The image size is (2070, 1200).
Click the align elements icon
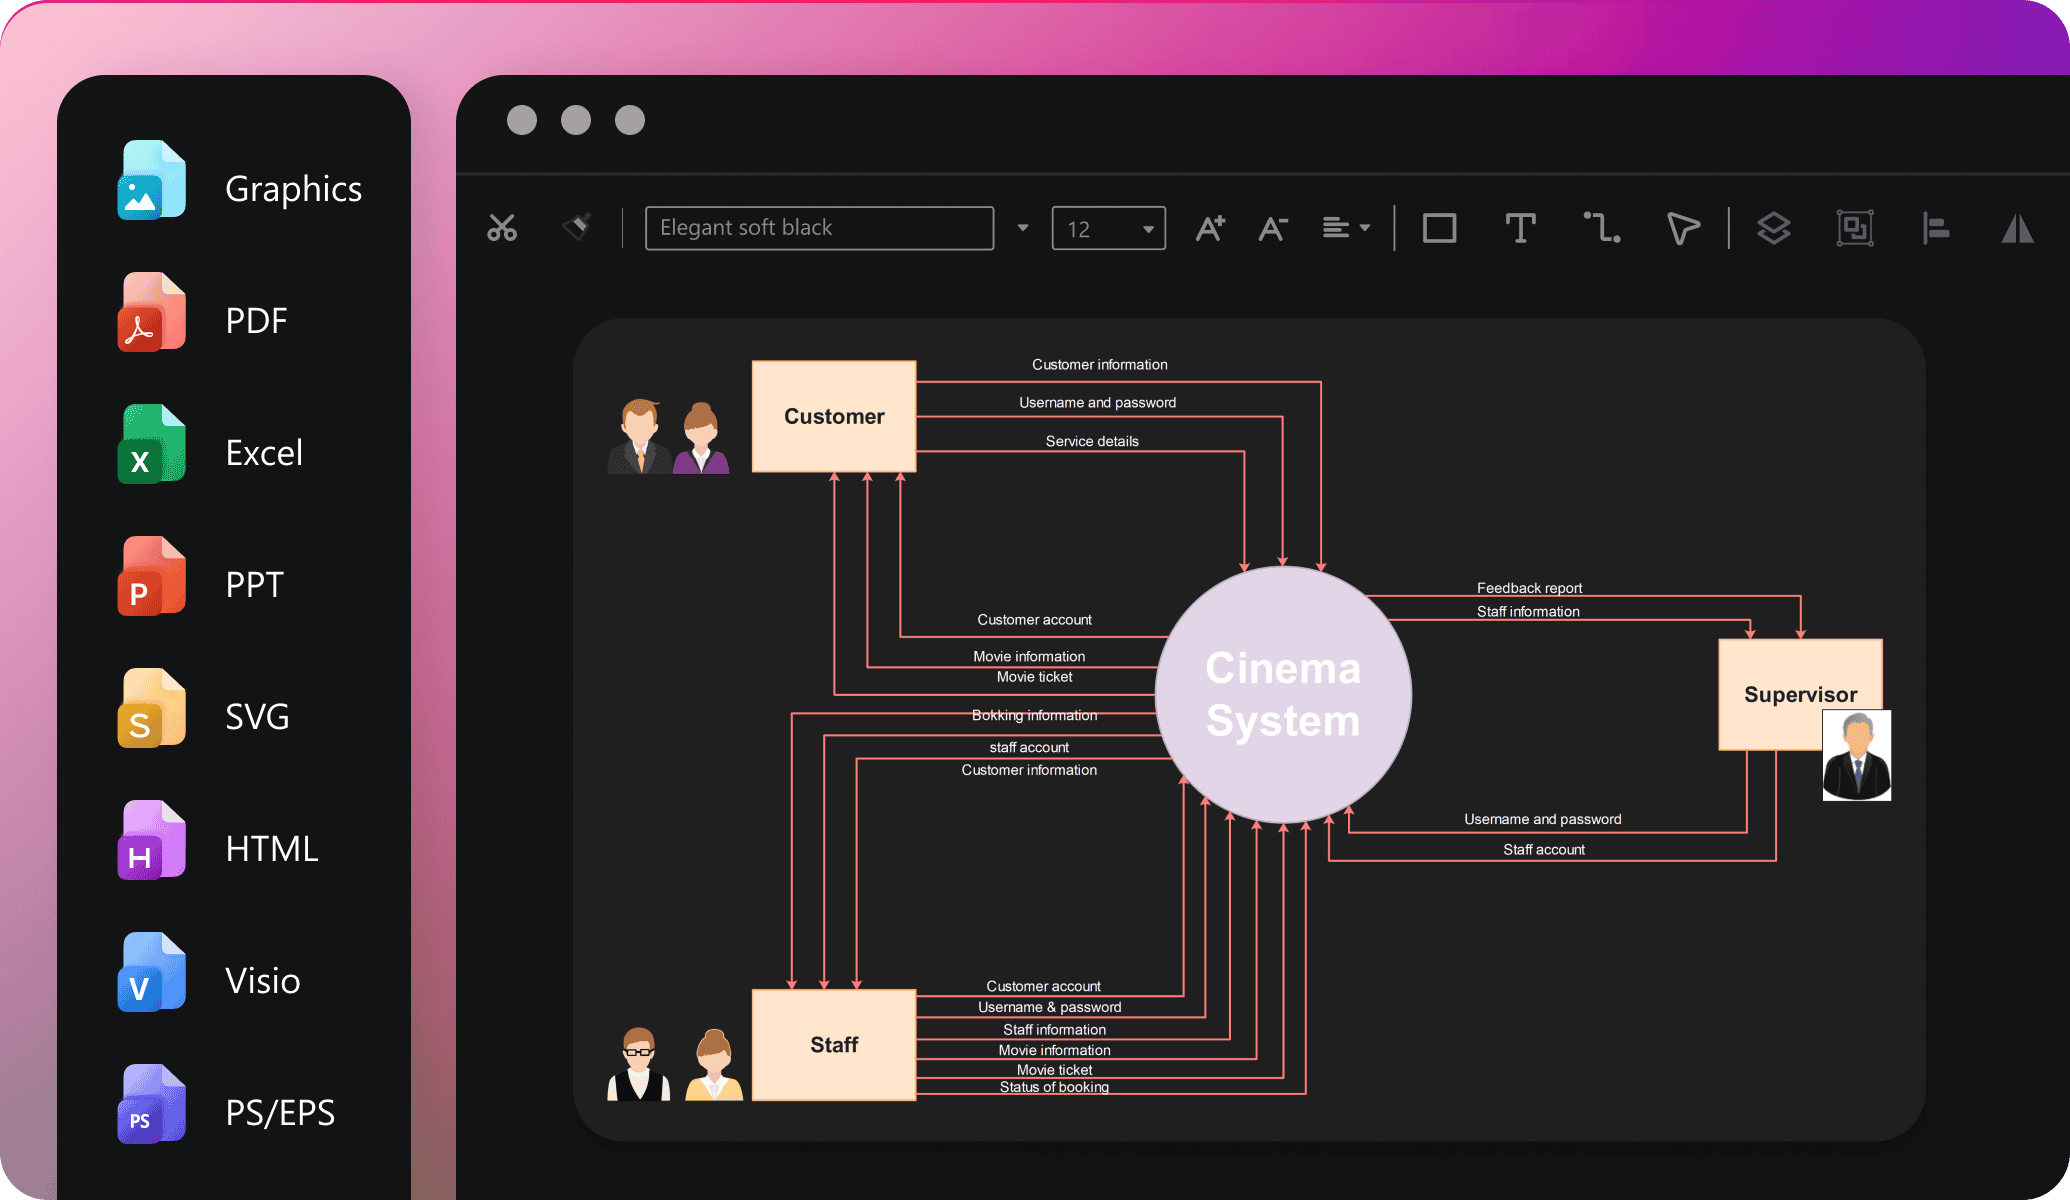pyautogui.click(x=1939, y=229)
